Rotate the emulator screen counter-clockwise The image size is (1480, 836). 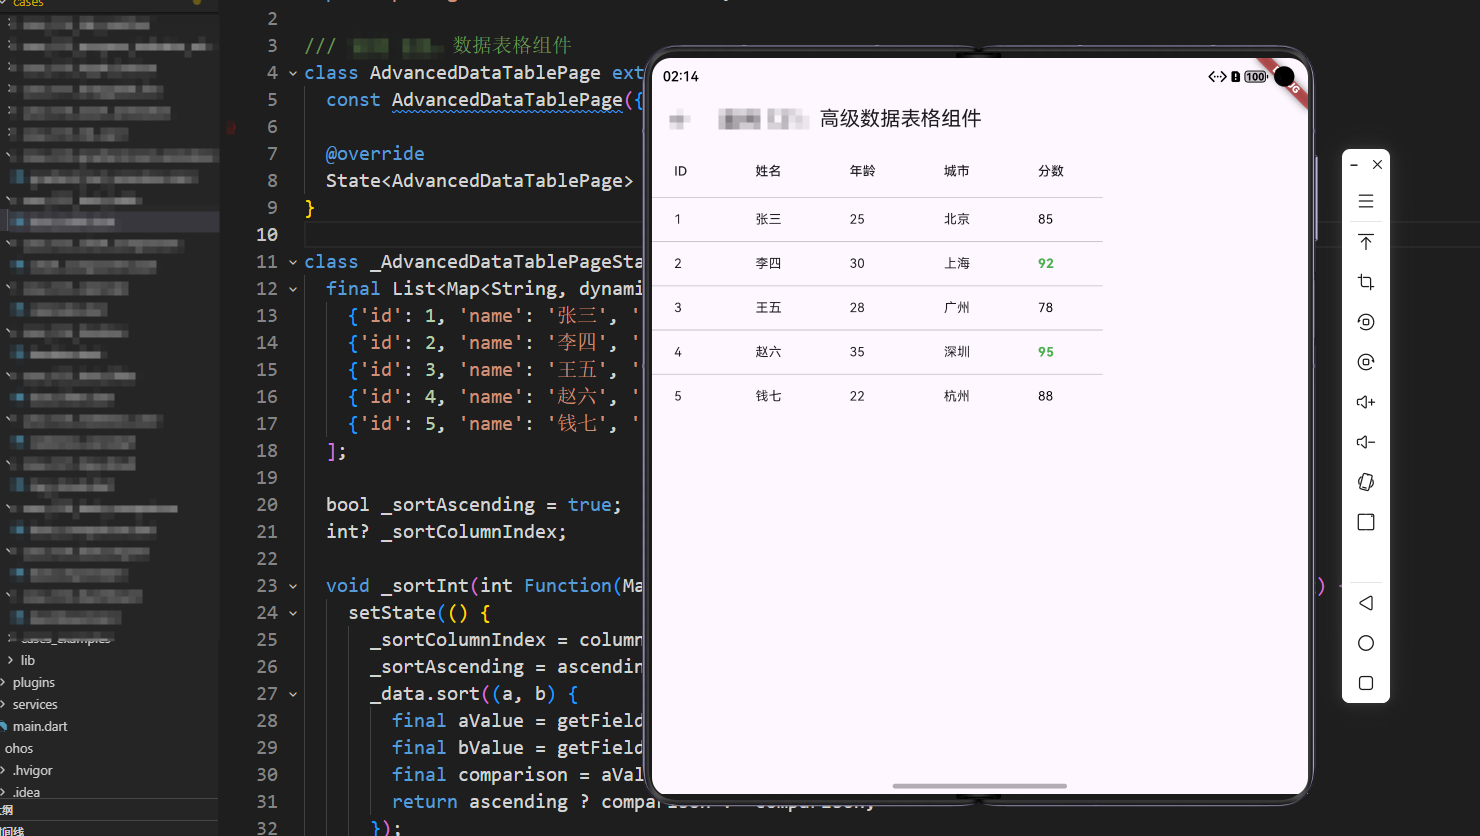pos(1366,322)
